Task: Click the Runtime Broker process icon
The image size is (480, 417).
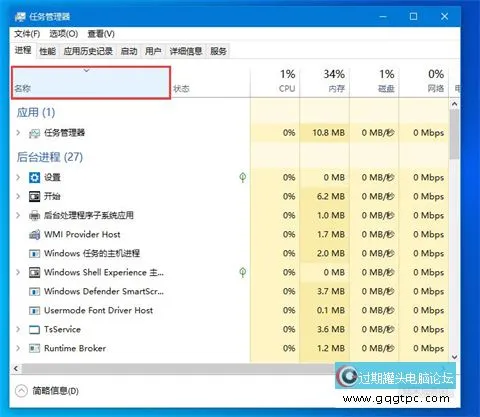Action: (34, 349)
